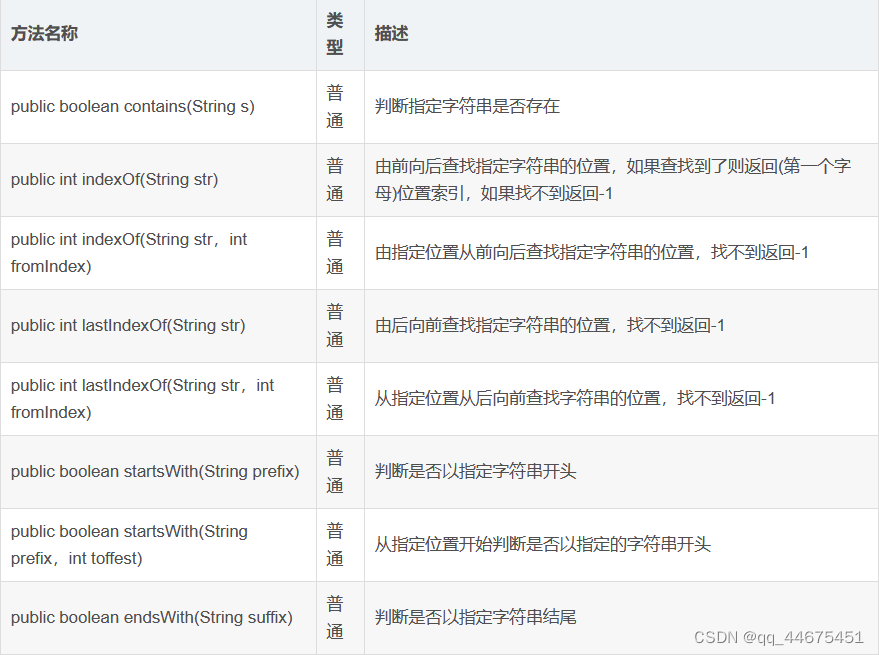
Task: Click the description 从指定位置开始判断是否以指定的字符串开头
Action: (x=543, y=545)
